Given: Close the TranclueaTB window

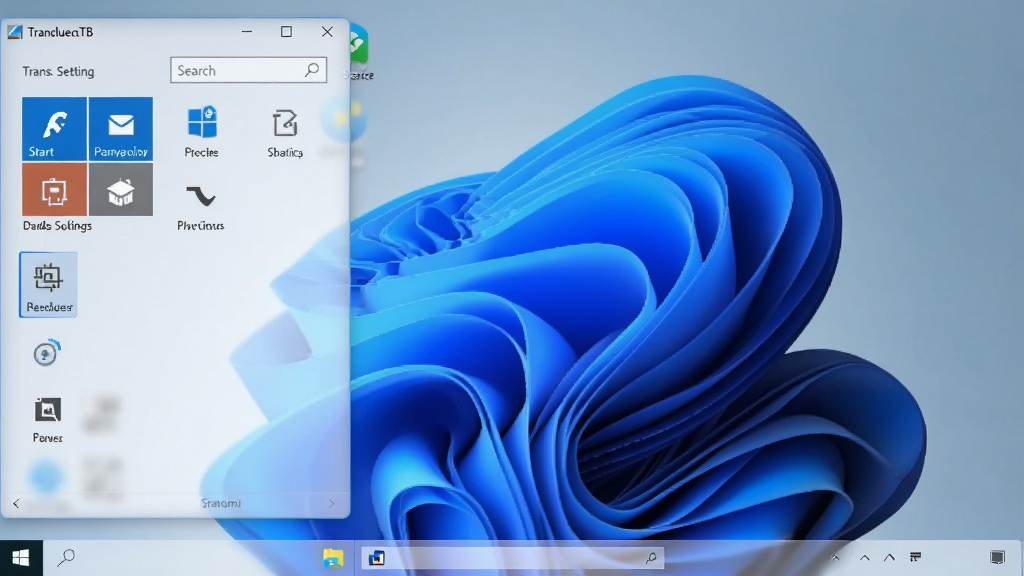Looking at the screenshot, I should tap(327, 31).
